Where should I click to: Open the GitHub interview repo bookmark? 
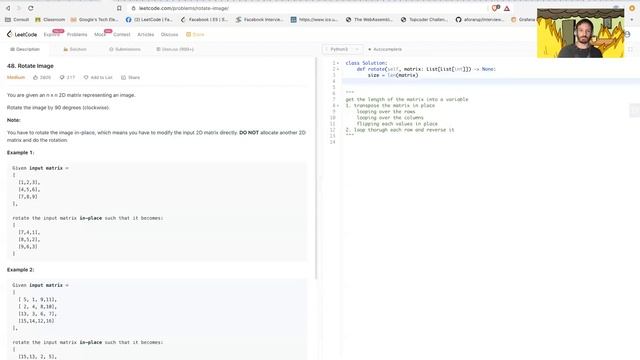click(480, 20)
